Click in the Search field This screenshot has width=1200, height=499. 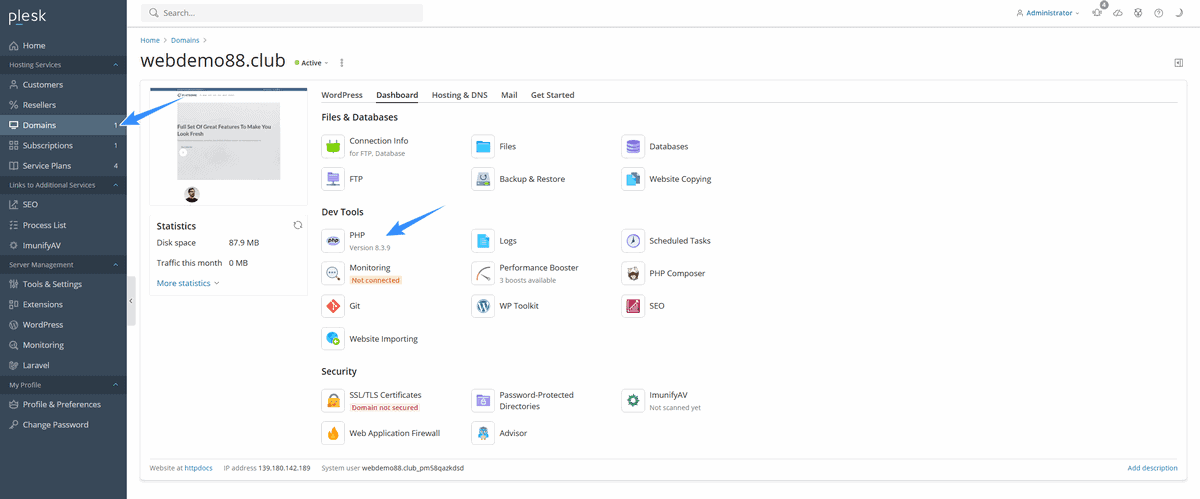pos(282,13)
